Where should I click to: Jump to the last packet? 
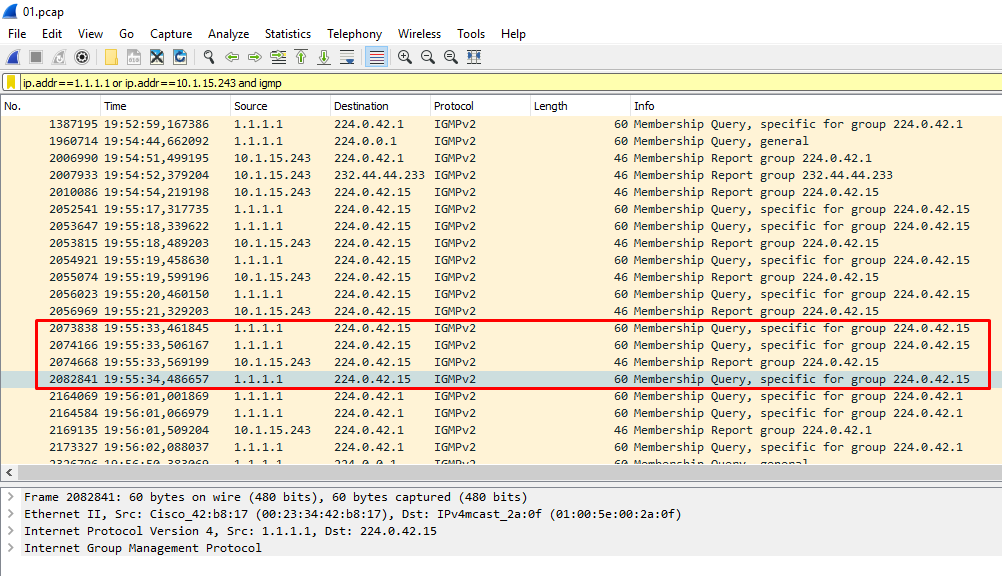pyautogui.click(x=324, y=57)
